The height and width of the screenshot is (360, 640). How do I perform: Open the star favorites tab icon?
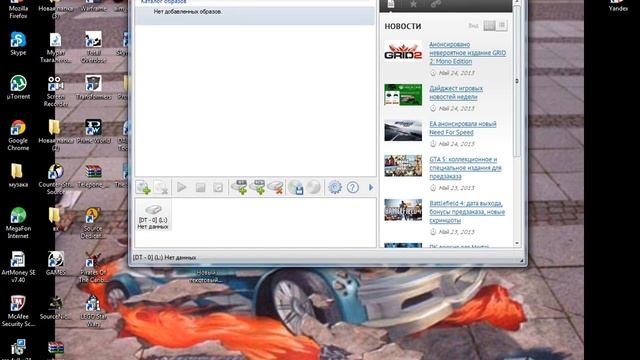(x=413, y=4)
